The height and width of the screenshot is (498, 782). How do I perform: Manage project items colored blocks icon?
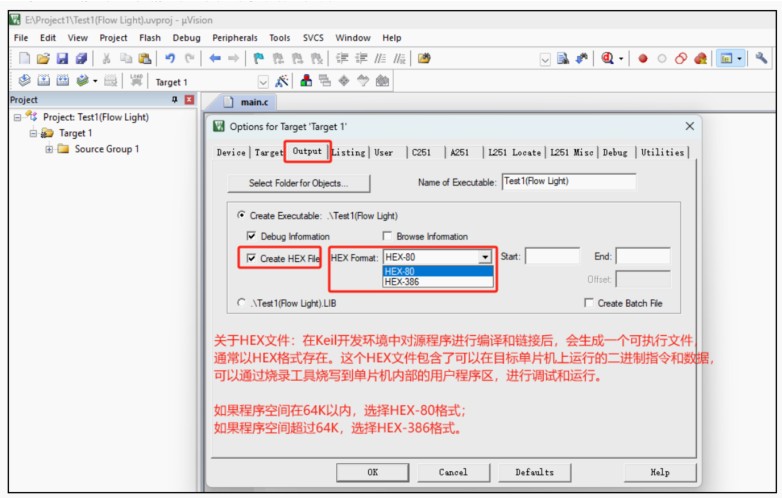pos(306,81)
